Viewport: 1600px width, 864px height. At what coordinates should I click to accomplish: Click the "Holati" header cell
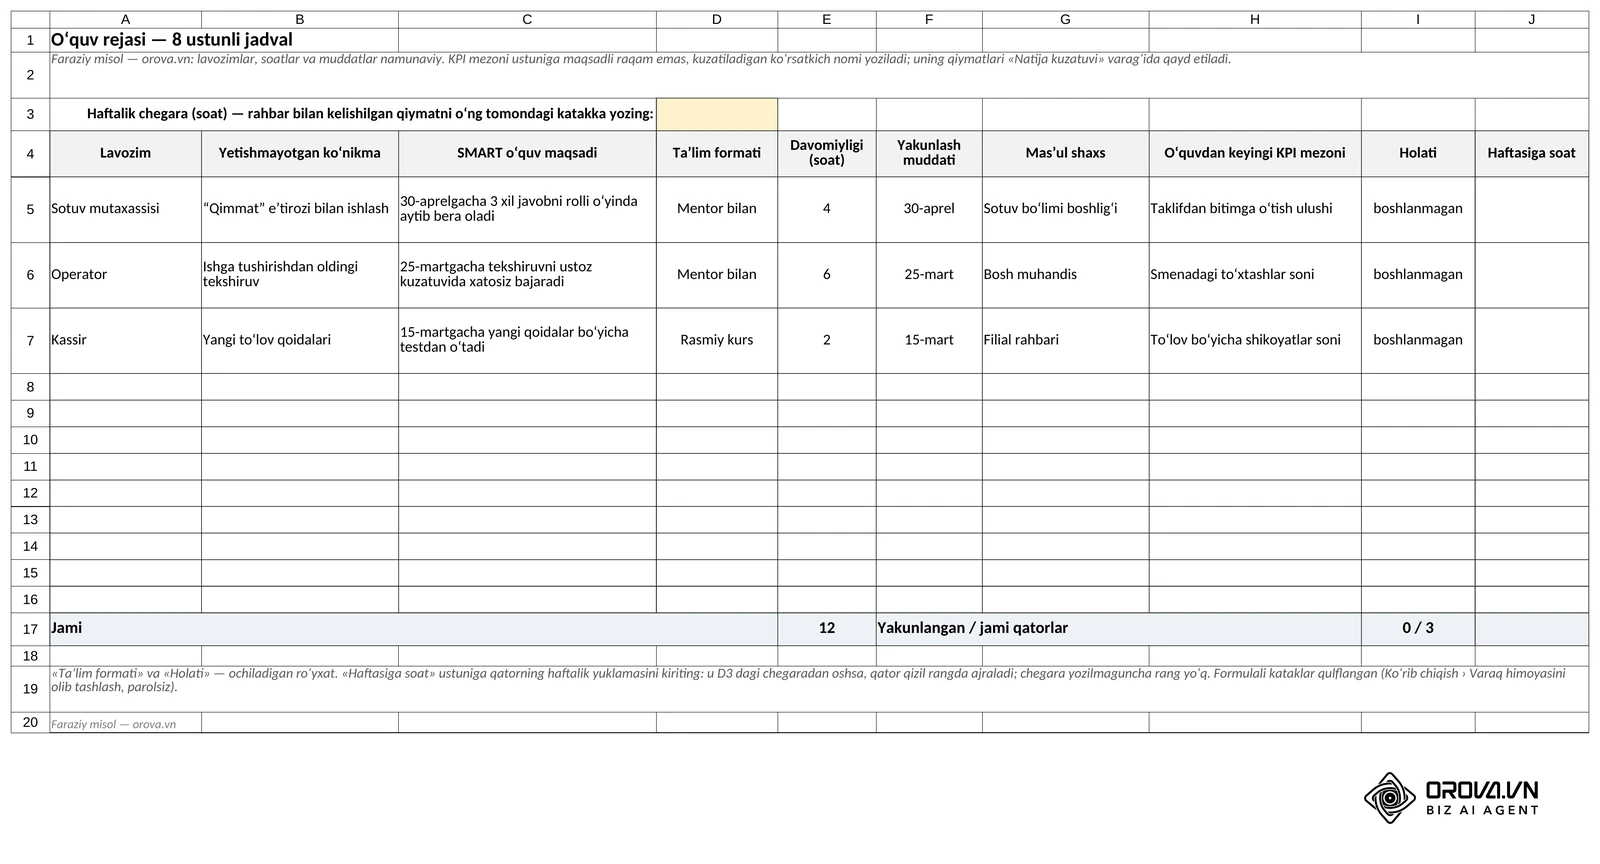point(1417,153)
